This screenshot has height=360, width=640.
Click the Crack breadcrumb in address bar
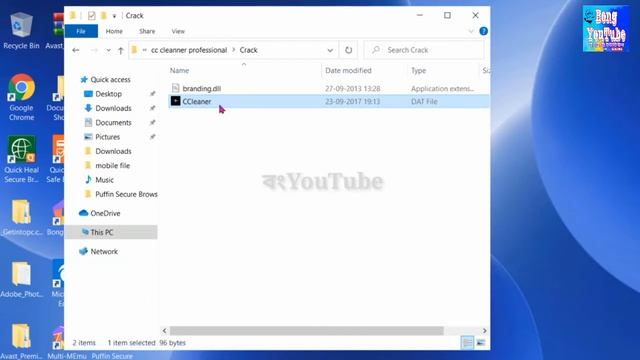248,50
